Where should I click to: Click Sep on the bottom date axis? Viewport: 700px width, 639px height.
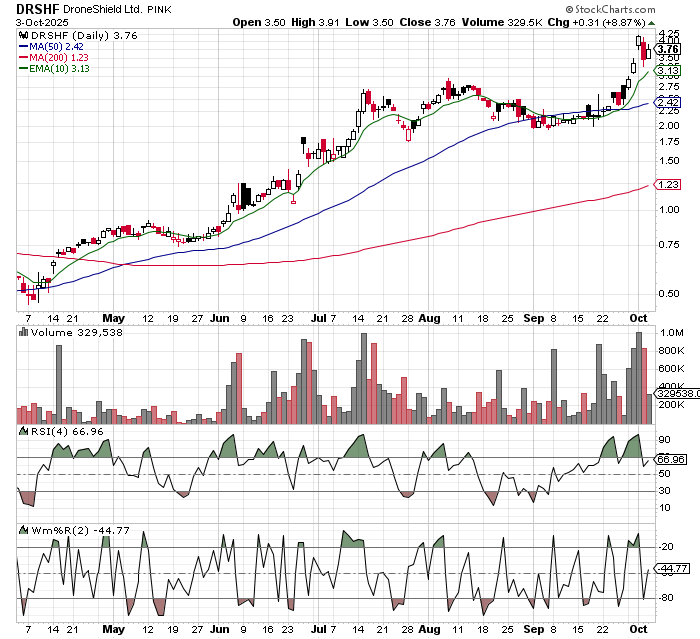(x=533, y=629)
